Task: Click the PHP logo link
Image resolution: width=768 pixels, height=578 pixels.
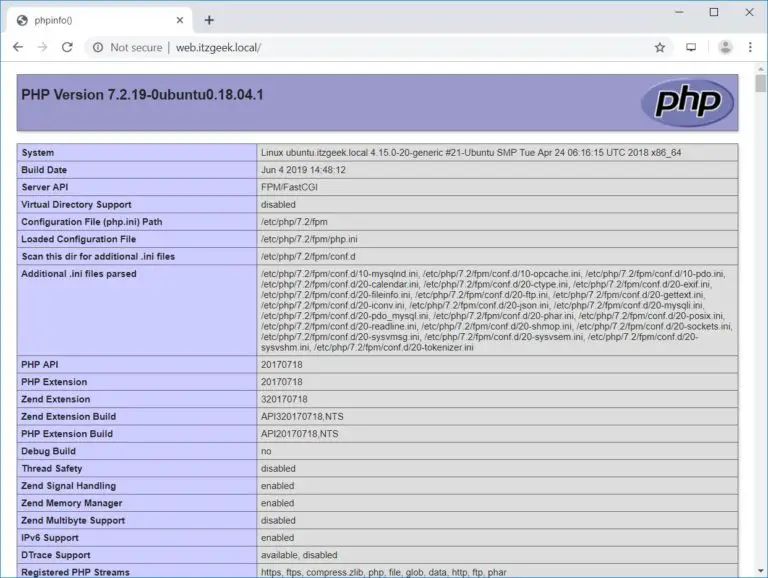Action: (x=687, y=103)
